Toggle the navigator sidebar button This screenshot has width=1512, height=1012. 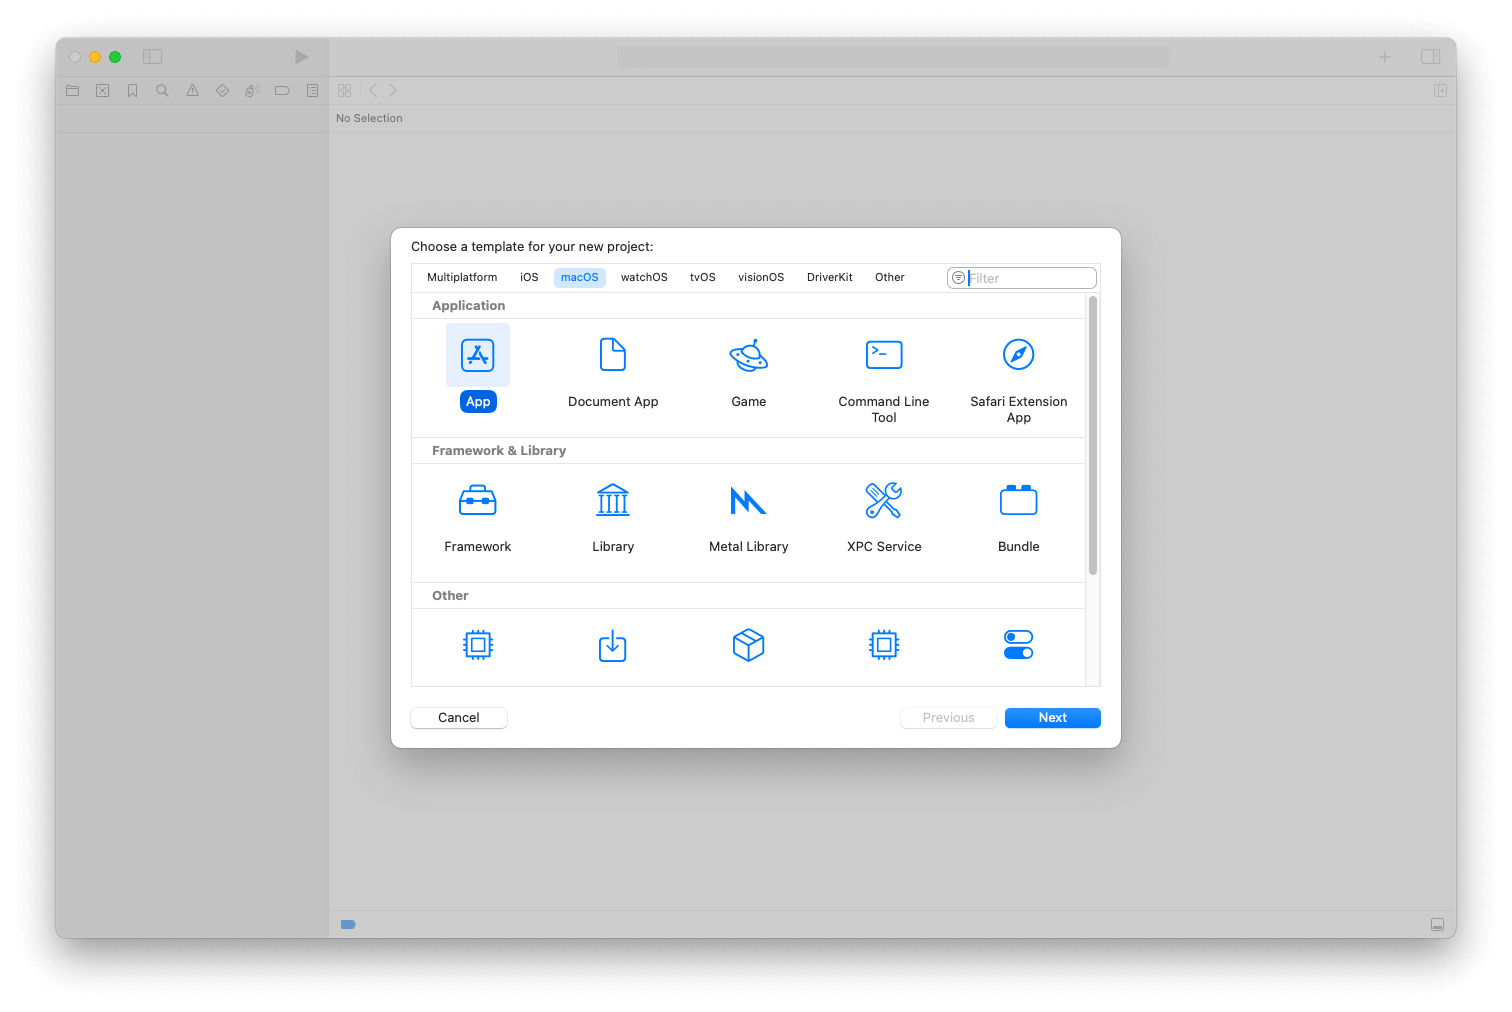pyautogui.click(x=153, y=57)
